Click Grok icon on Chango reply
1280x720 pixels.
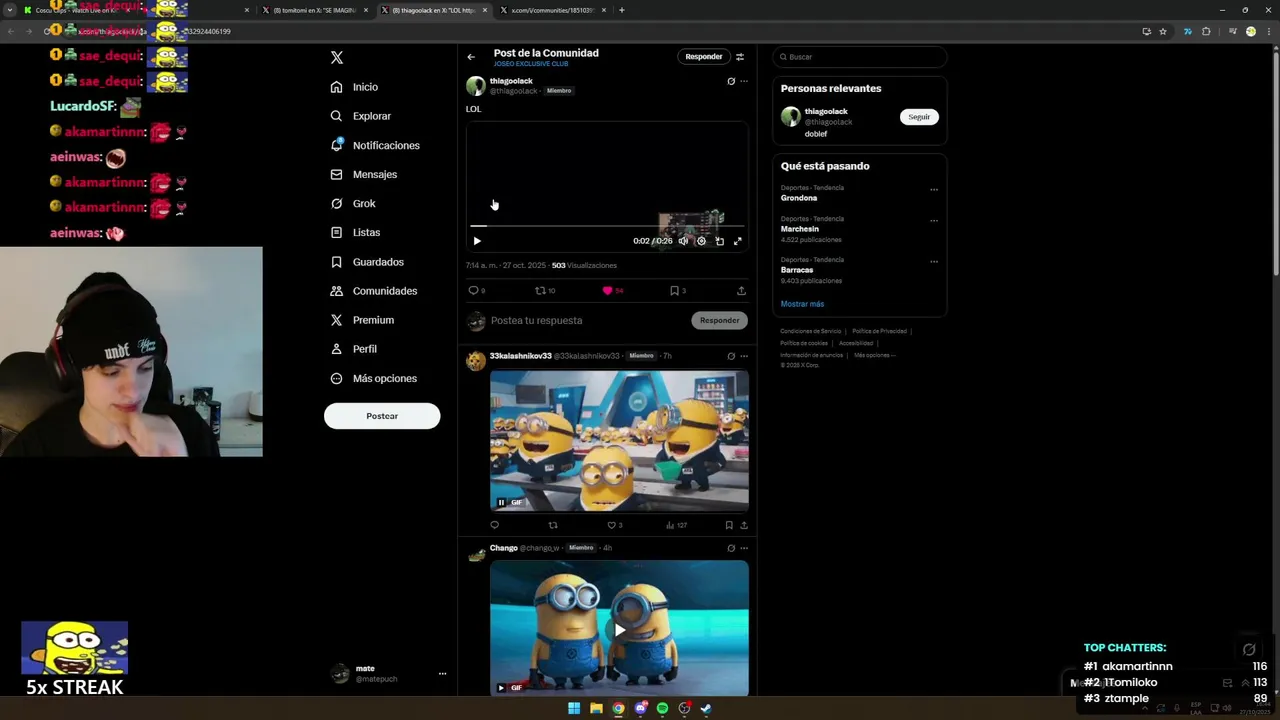731,548
